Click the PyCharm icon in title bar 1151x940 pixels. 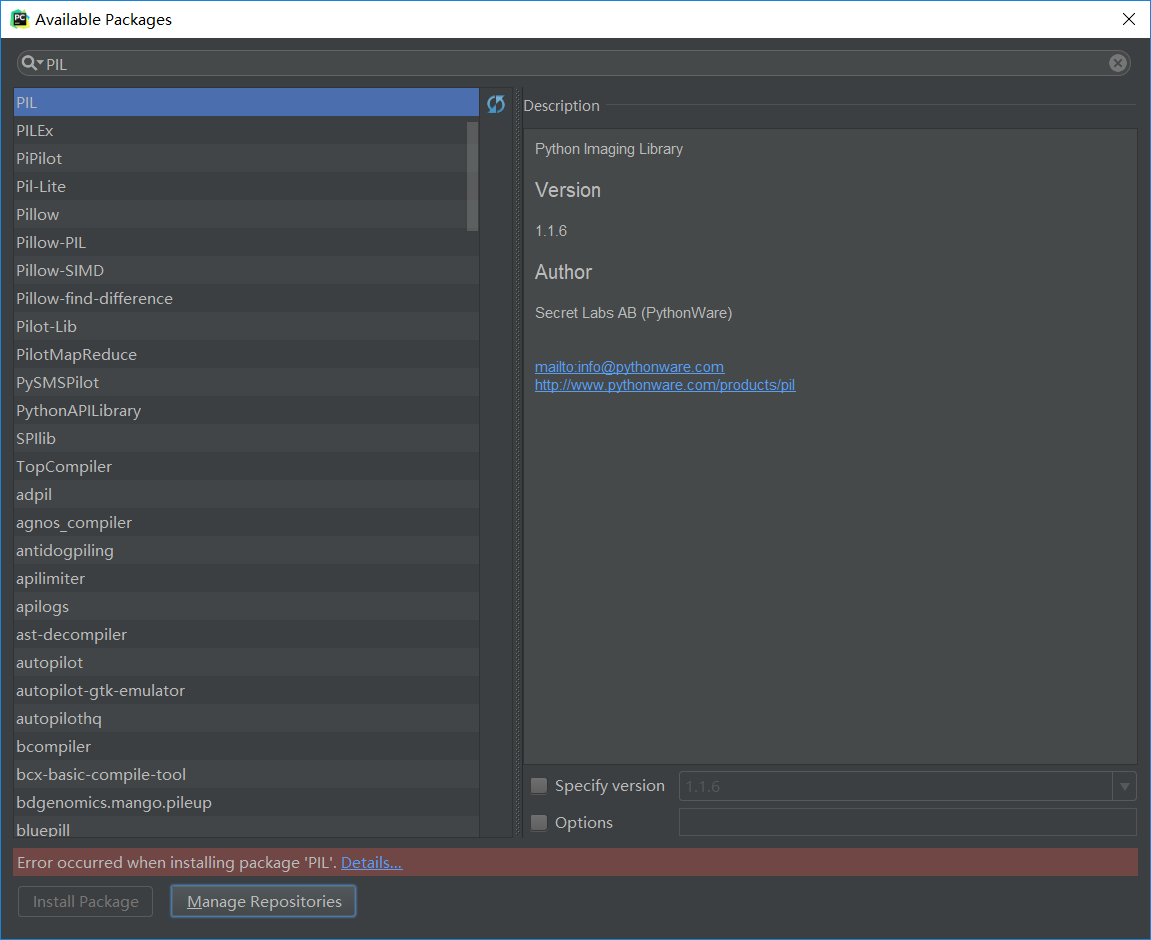(x=19, y=19)
